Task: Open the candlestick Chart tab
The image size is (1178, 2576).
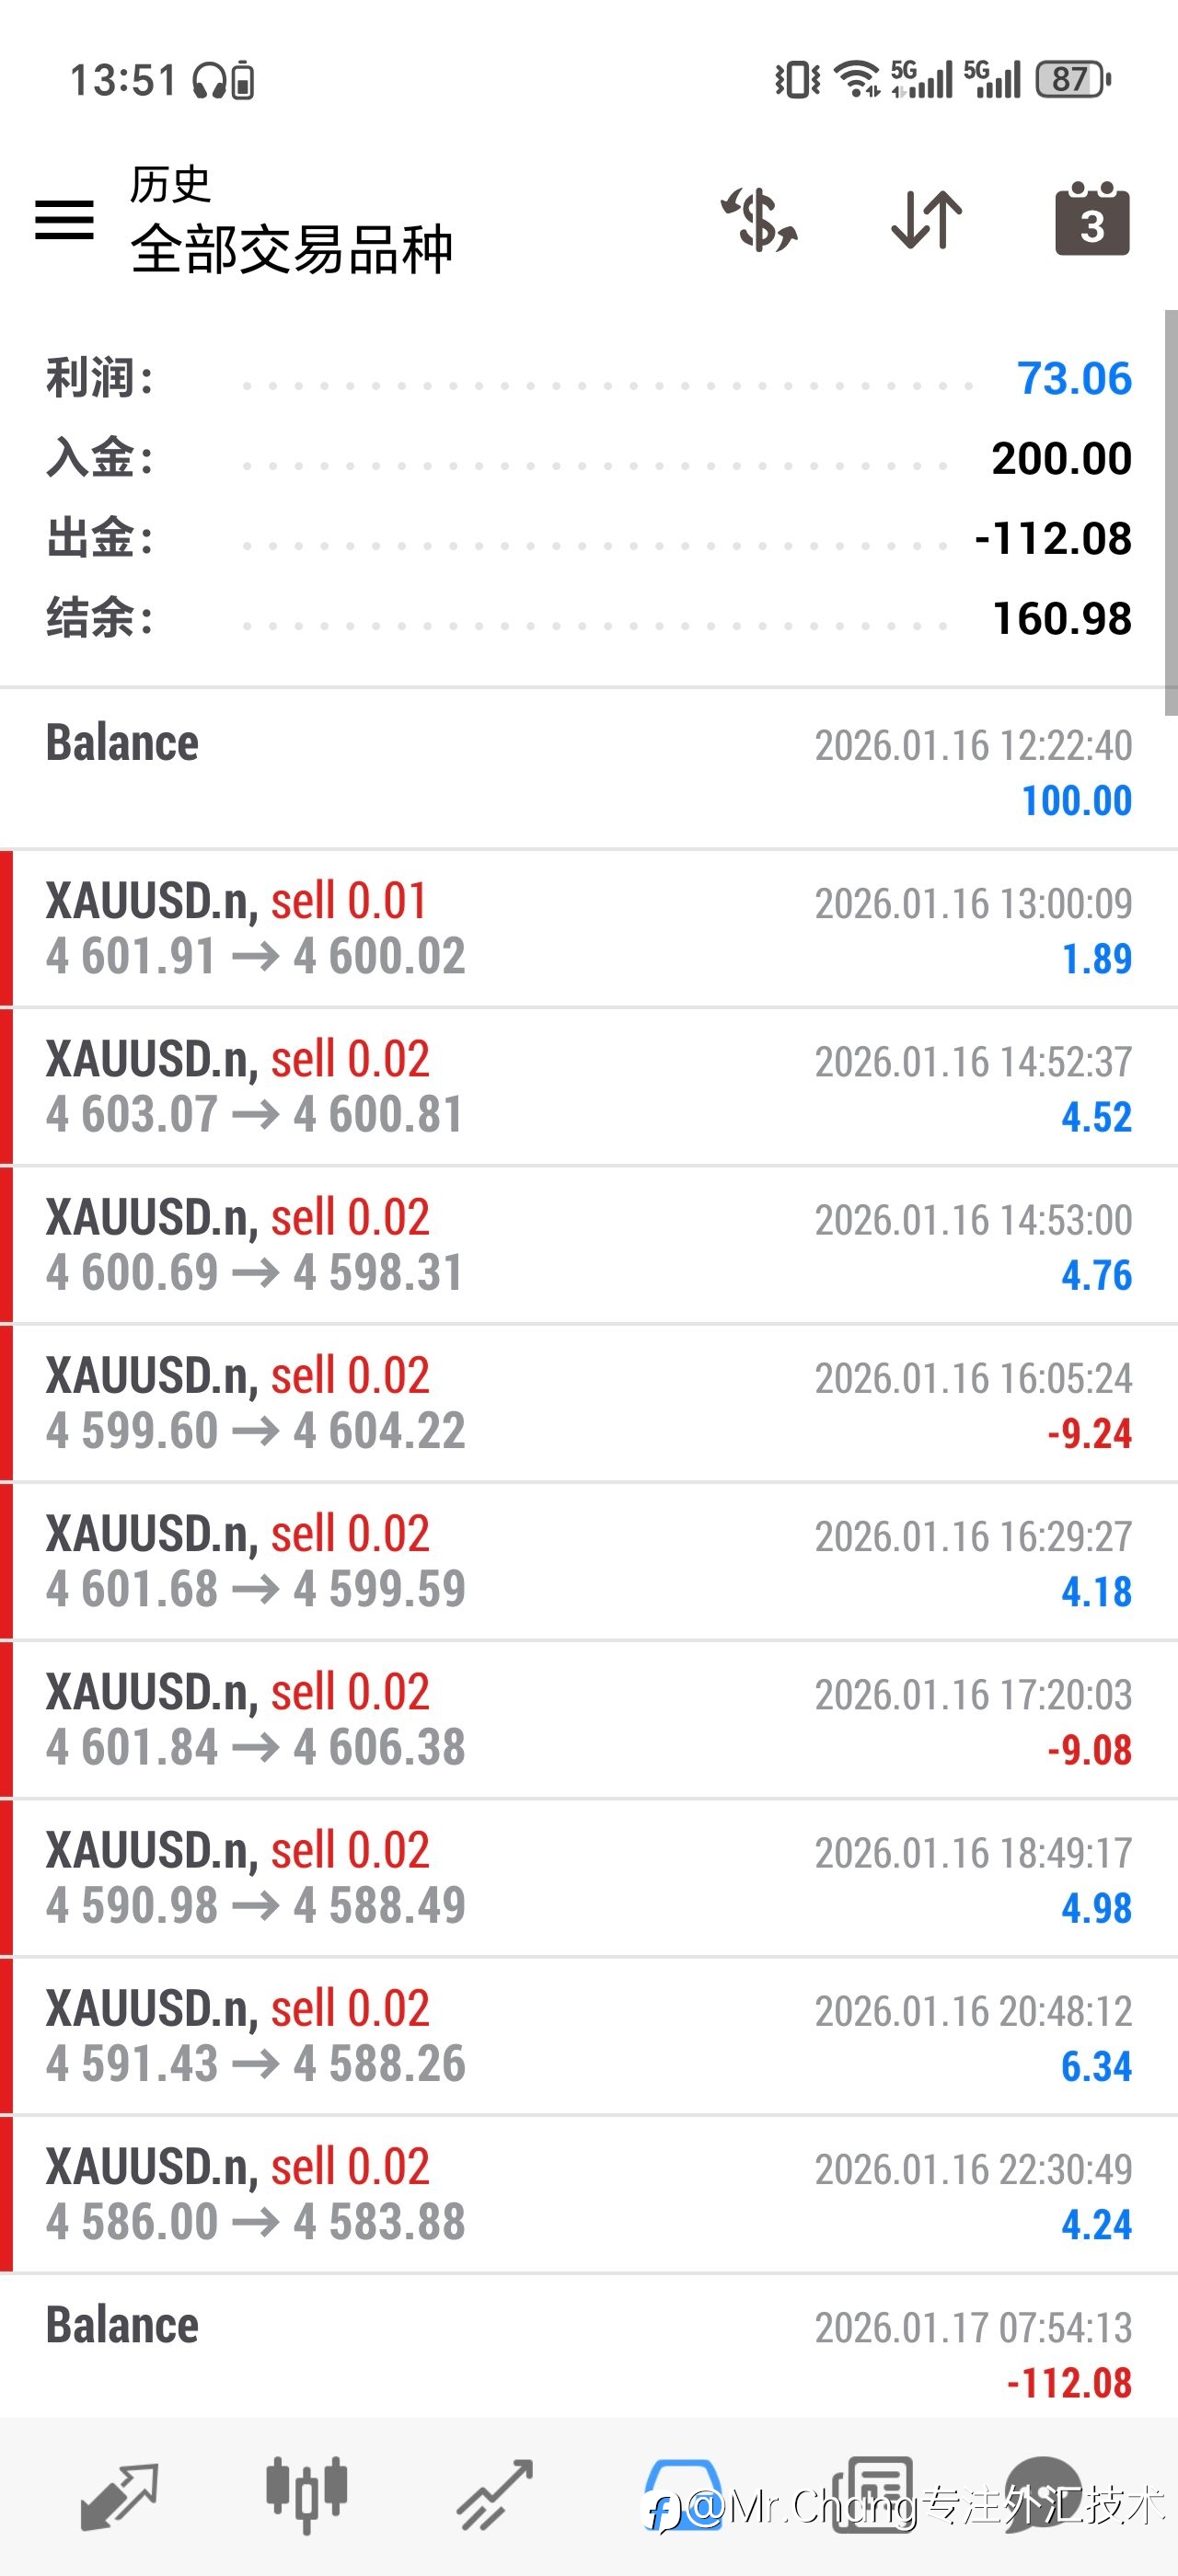Action: pyautogui.click(x=306, y=2495)
